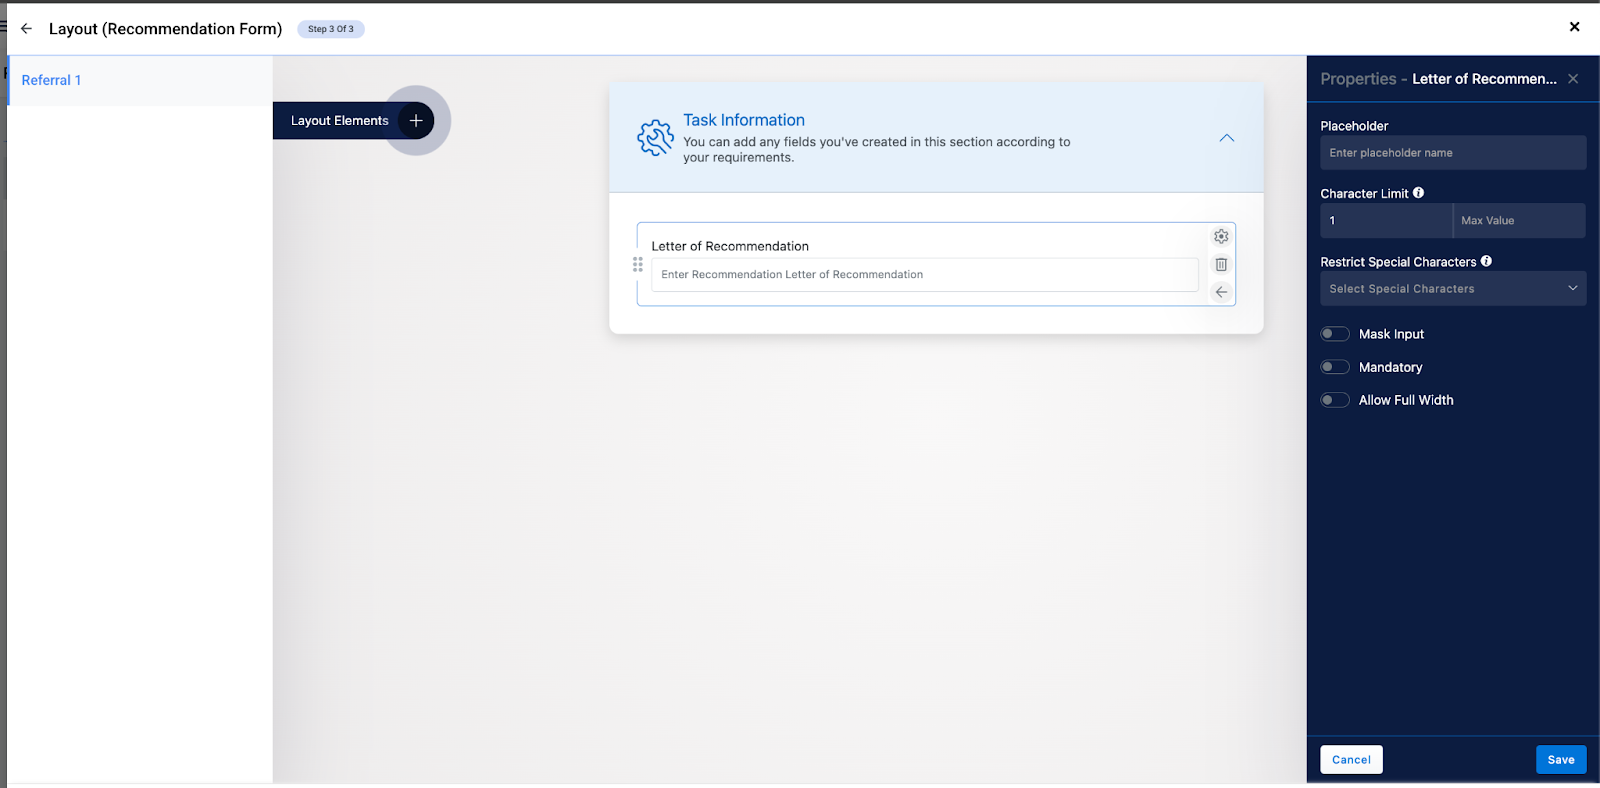Open field settings gear icon
This screenshot has height=788, width=1600.
(x=1221, y=237)
